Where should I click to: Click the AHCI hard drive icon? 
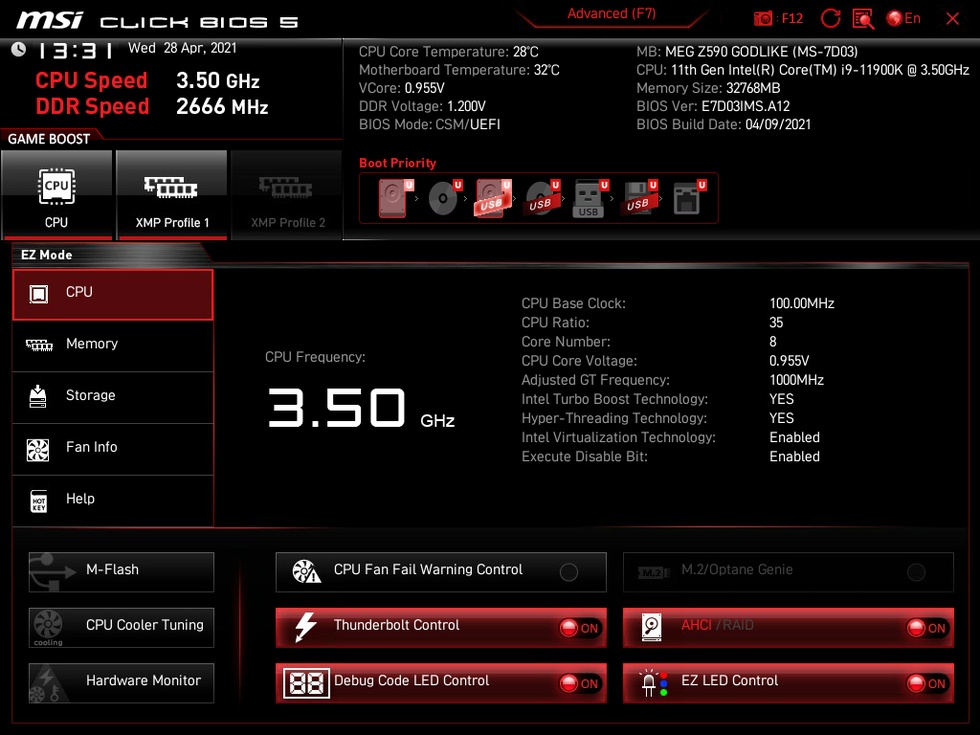[x=652, y=627]
